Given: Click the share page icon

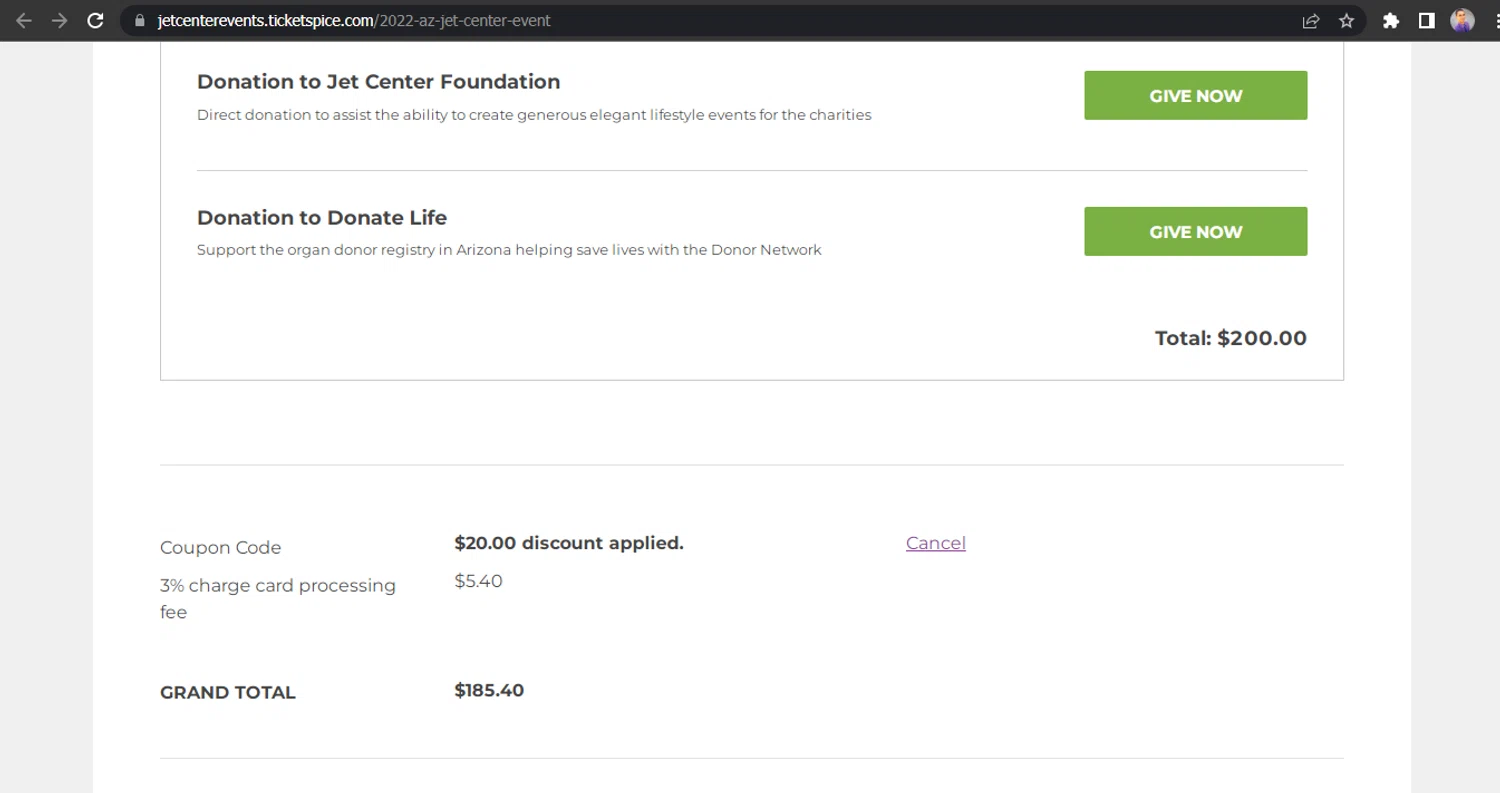Looking at the screenshot, I should 1310,20.
